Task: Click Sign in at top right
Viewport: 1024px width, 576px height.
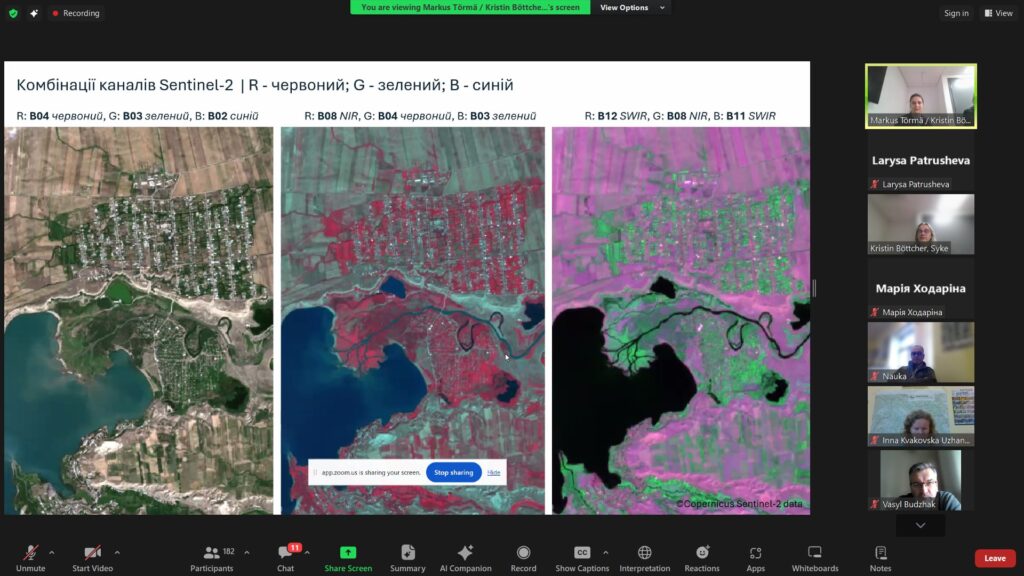Action: pyautogui.click(x=956, y=13)
